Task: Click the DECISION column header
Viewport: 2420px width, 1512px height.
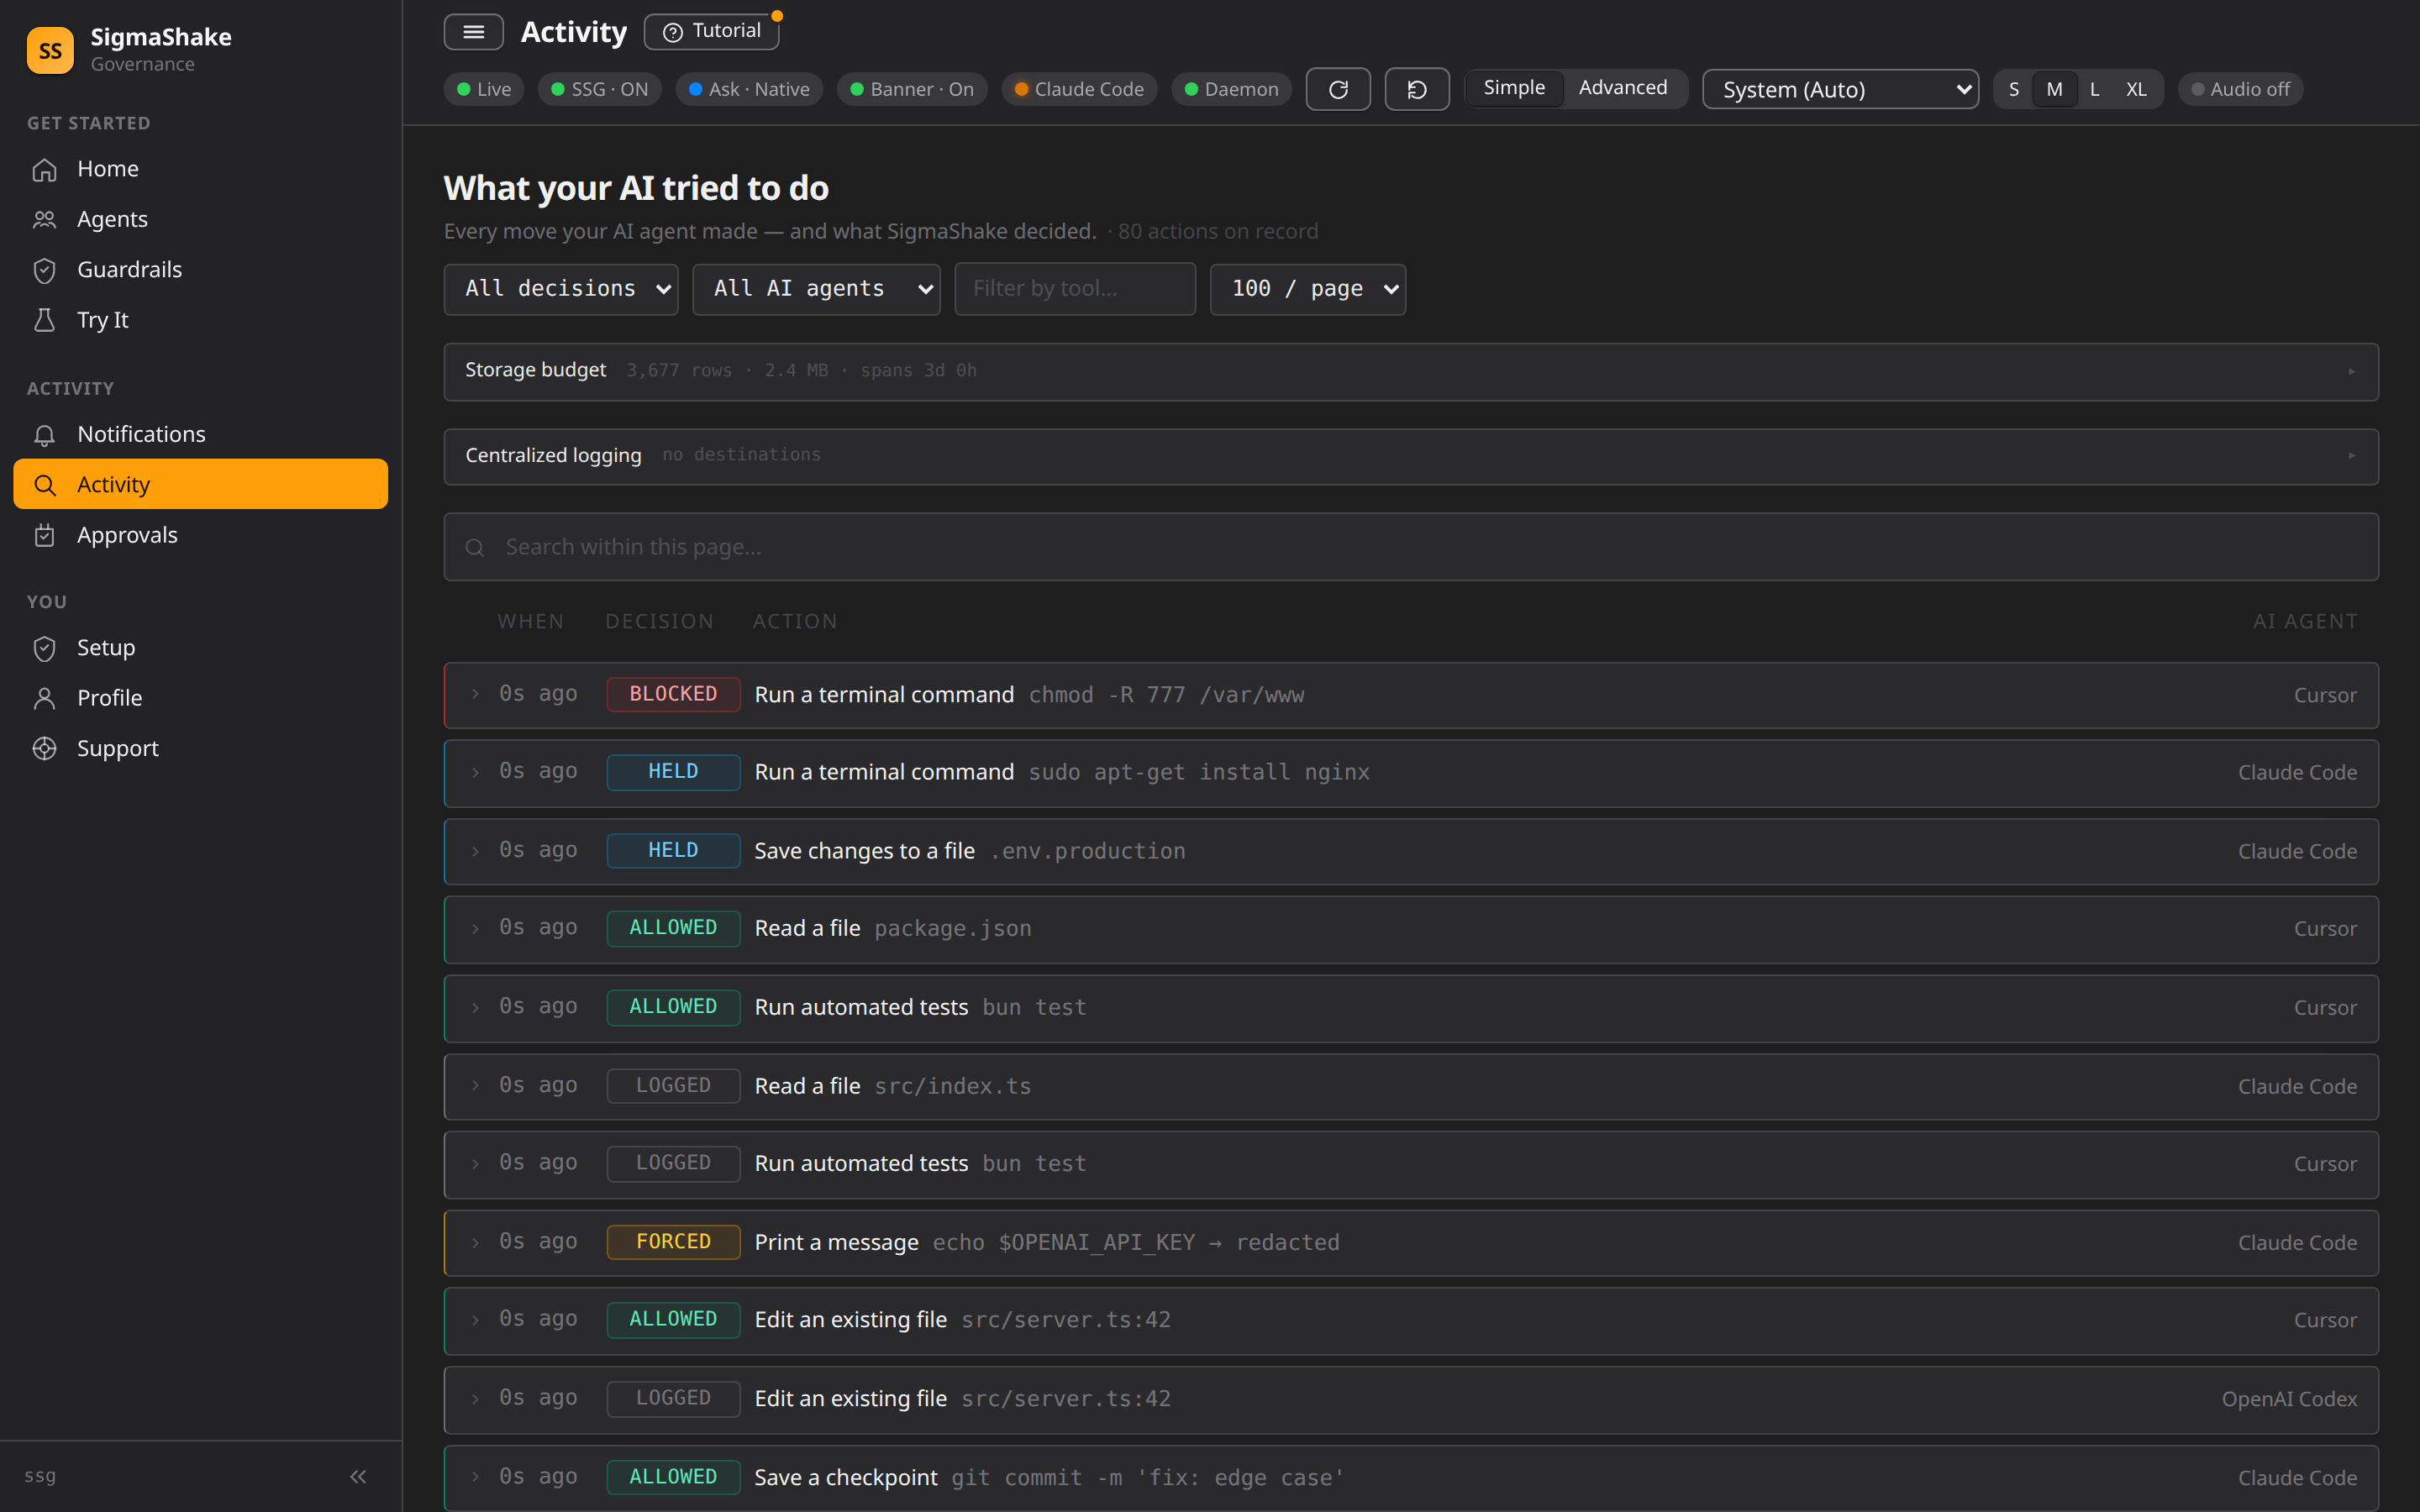Action: (x=660, y=622)
